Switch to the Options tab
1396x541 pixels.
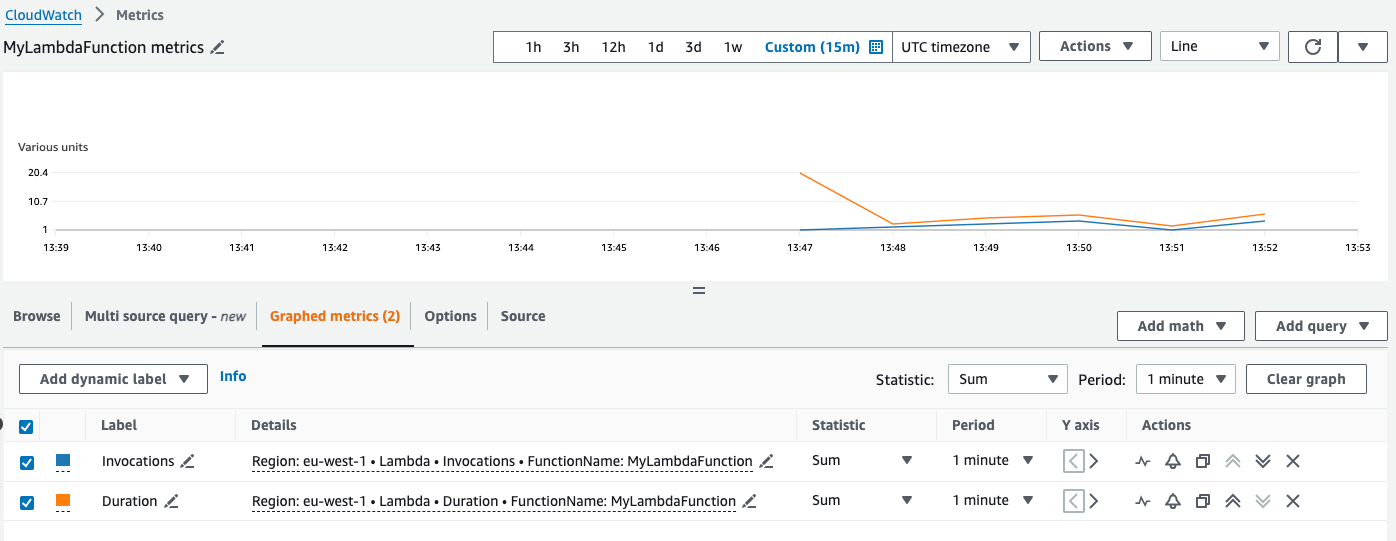click(450, 316)
